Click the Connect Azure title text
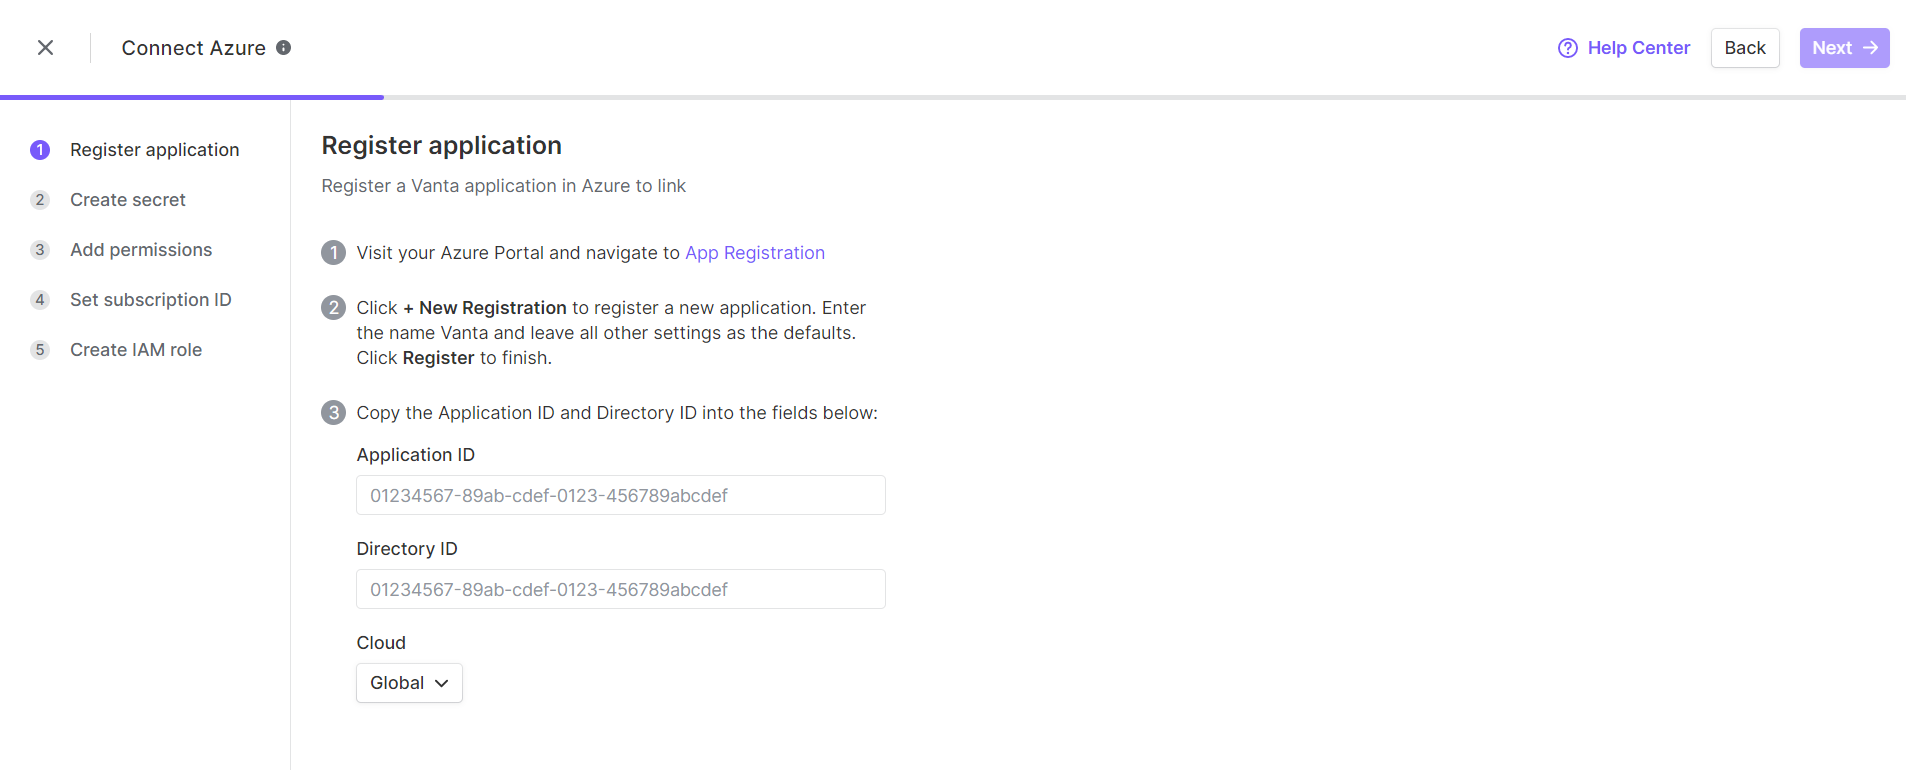The image size is (1906, 770). (x=194, y=48)
